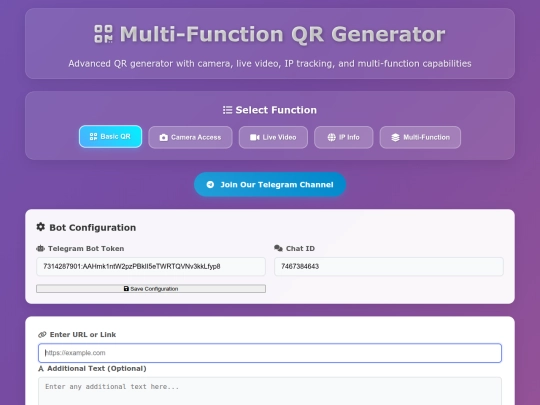
Task: Click into the Chat ID input field
Action: coord(389,267)
